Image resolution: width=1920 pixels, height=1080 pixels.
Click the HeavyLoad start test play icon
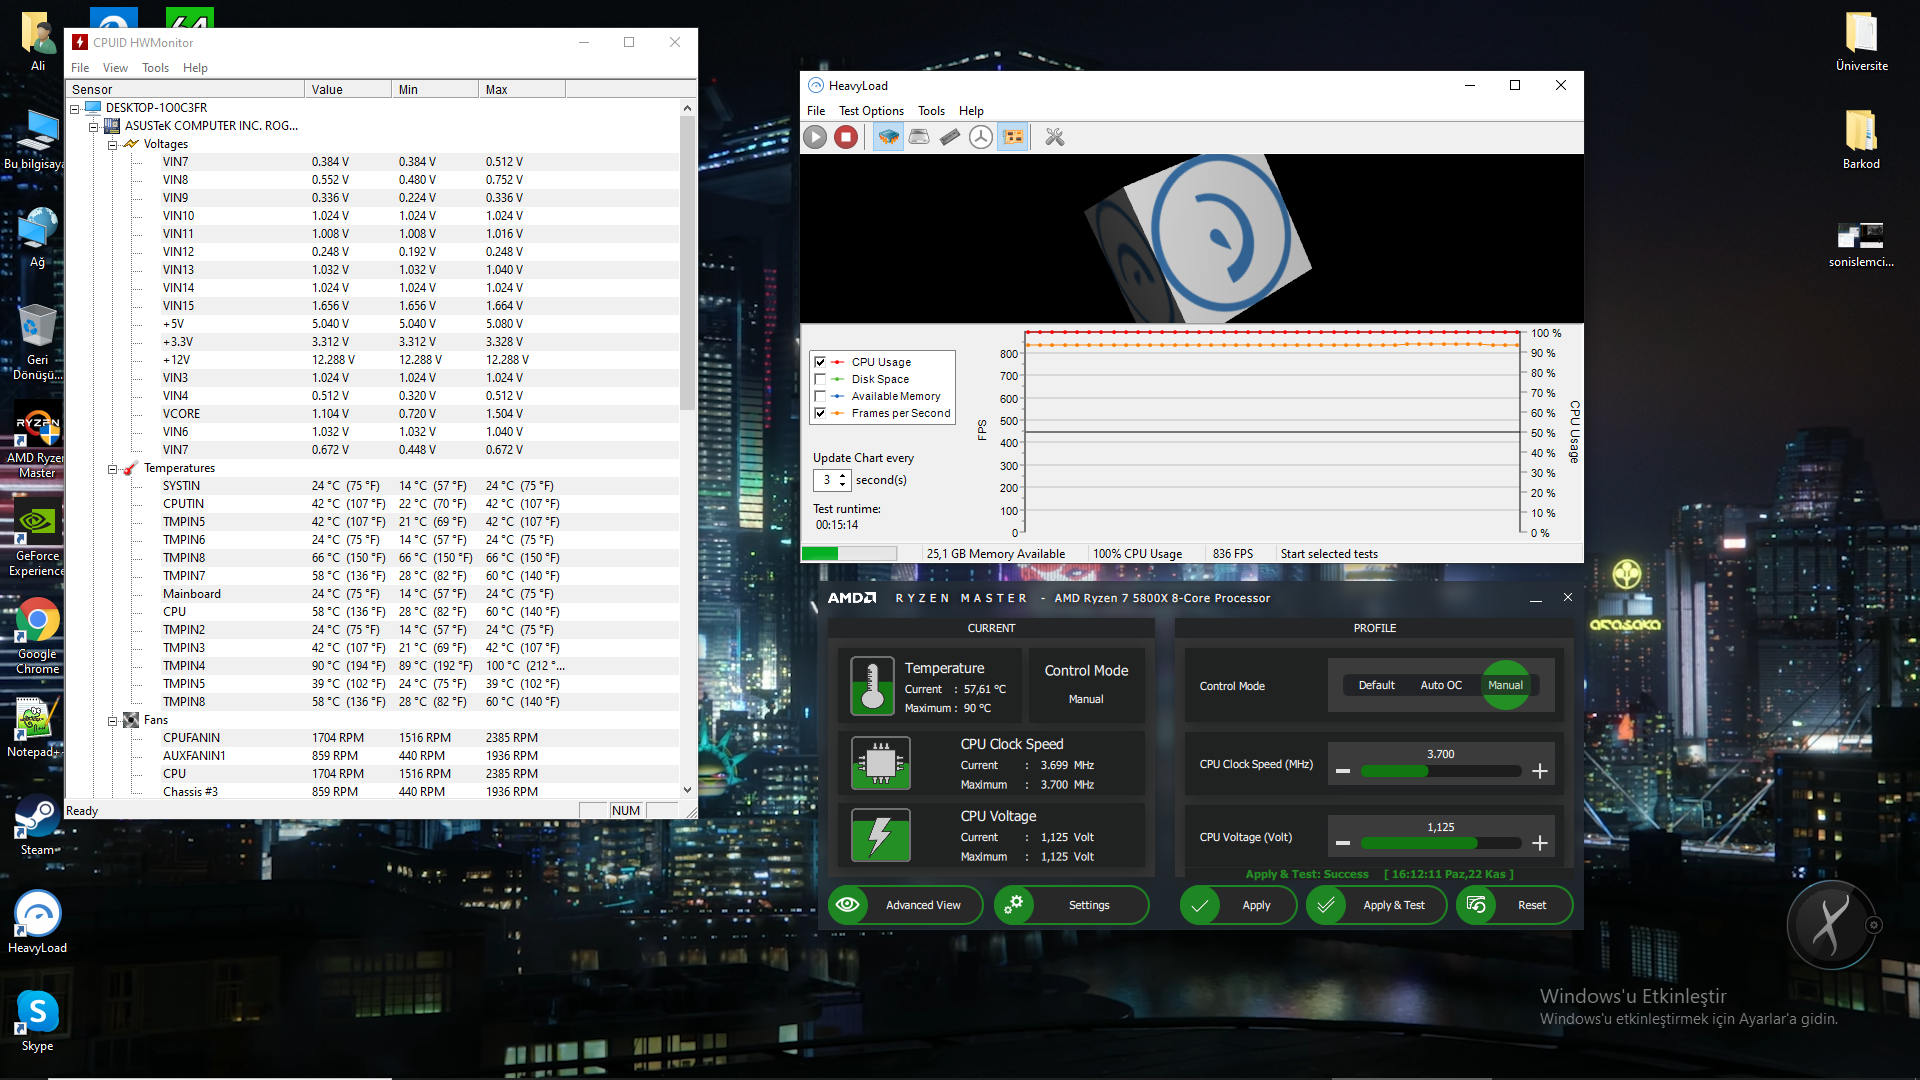(x=815, y=137)
